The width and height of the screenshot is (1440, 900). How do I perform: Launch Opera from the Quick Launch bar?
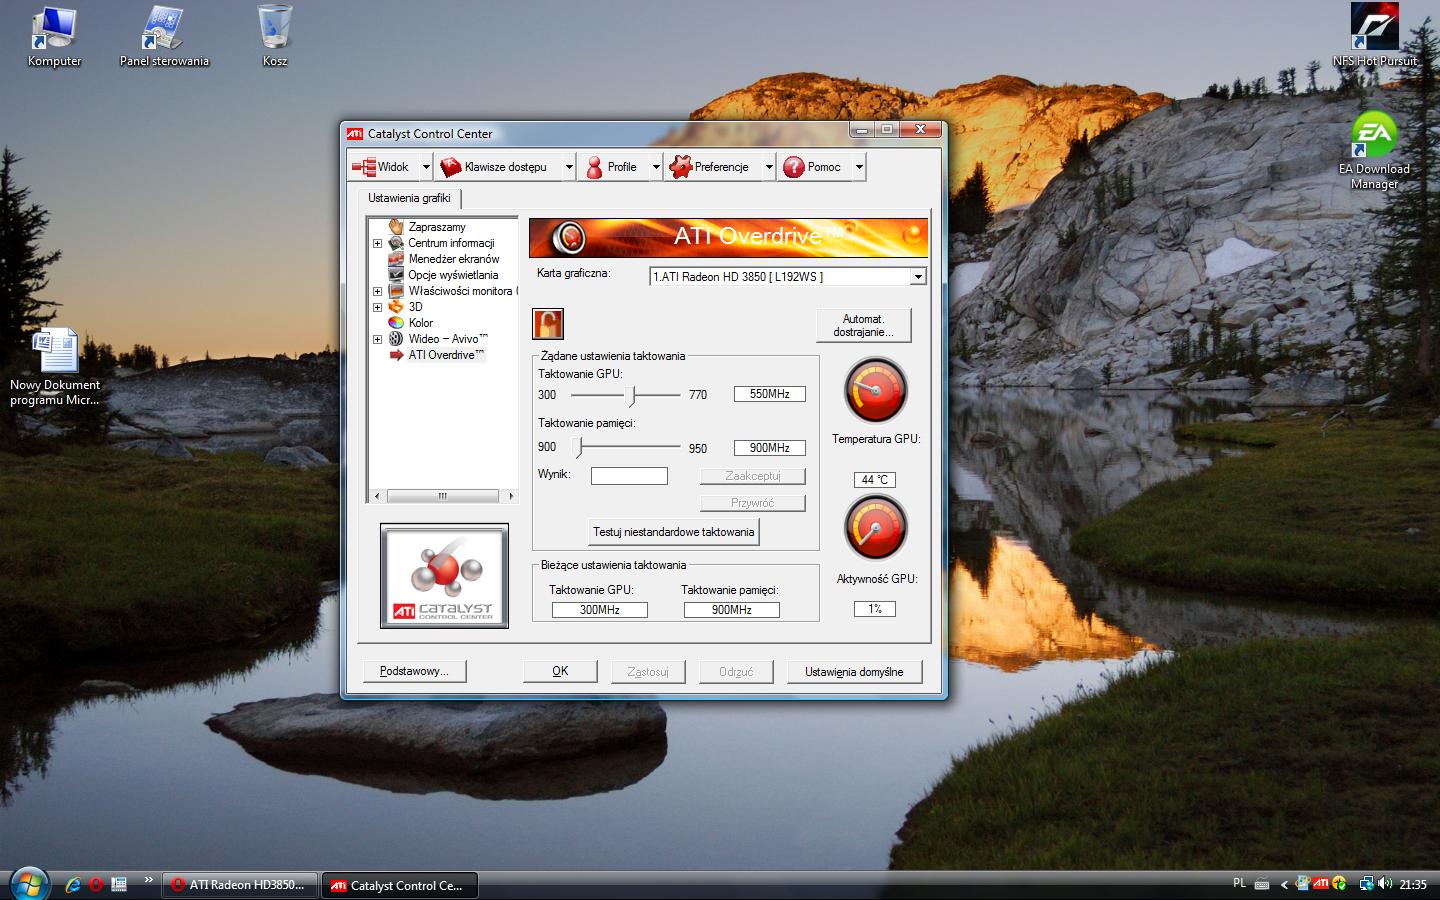click(96, 884)
